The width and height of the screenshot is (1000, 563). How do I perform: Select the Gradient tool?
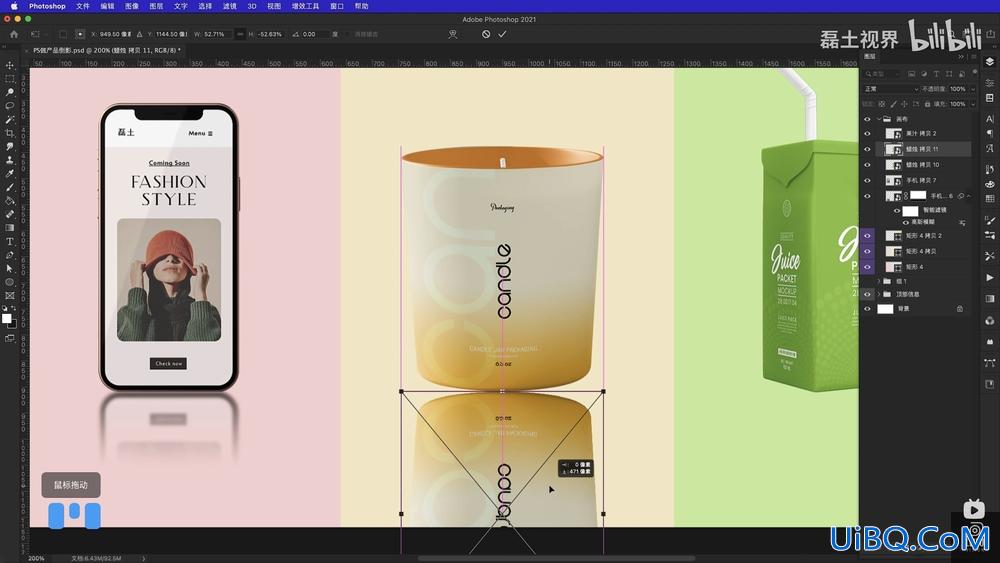coord(10,228)
